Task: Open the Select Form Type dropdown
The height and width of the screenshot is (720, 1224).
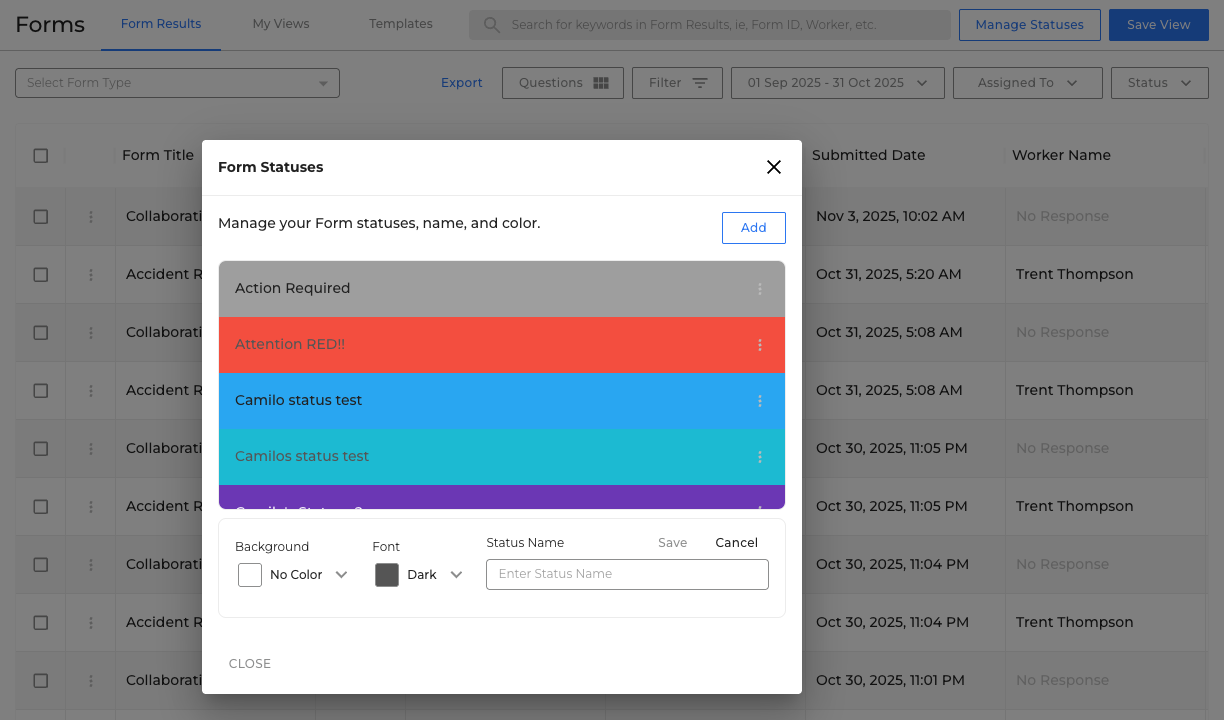Action: (x=177, y=83)
